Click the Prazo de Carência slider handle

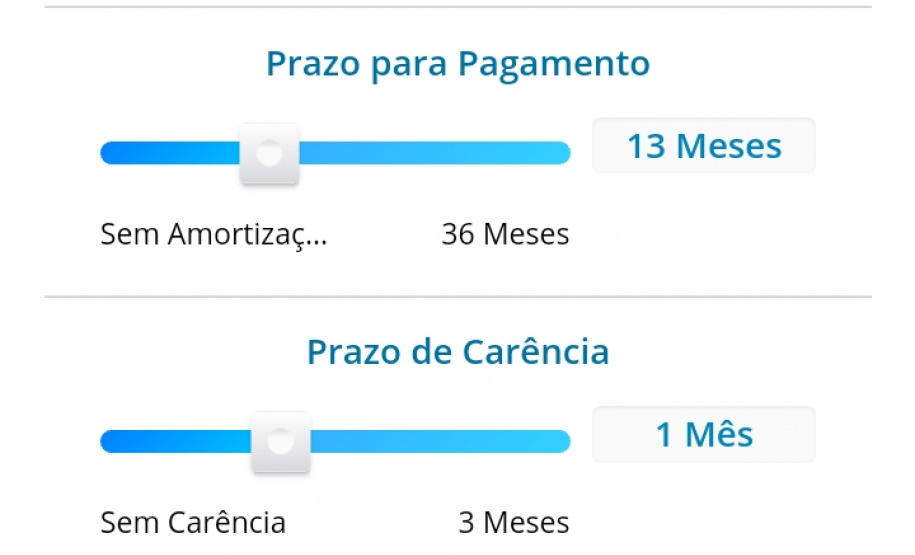pos(281,441)
